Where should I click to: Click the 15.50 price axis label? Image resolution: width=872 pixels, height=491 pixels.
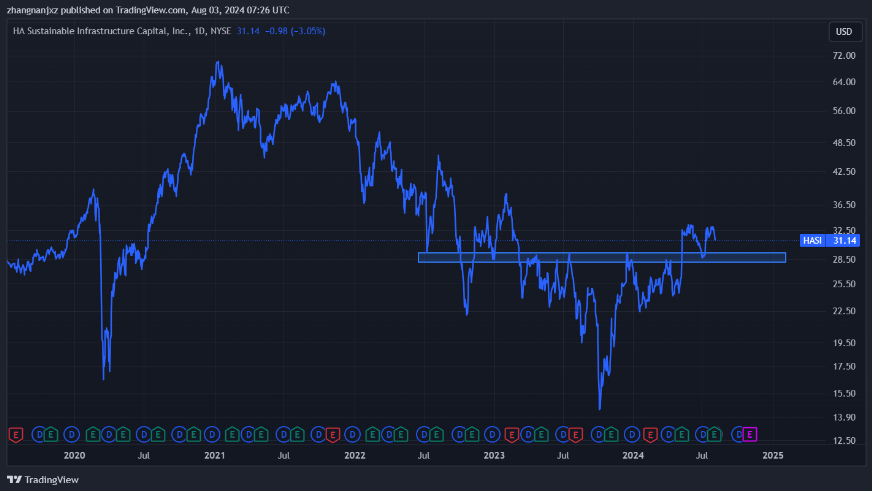pos(844,393)
